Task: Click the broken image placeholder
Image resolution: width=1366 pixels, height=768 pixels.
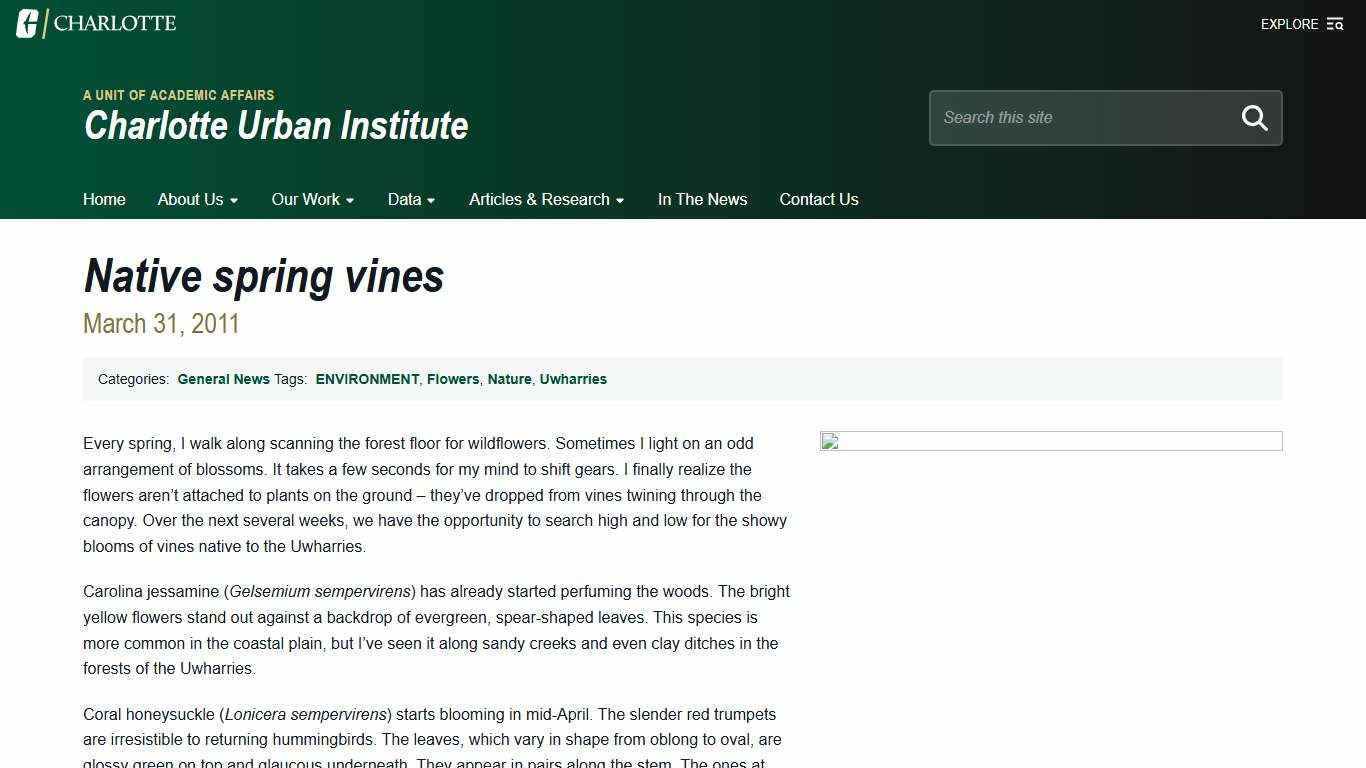Action: (1050, 441)
